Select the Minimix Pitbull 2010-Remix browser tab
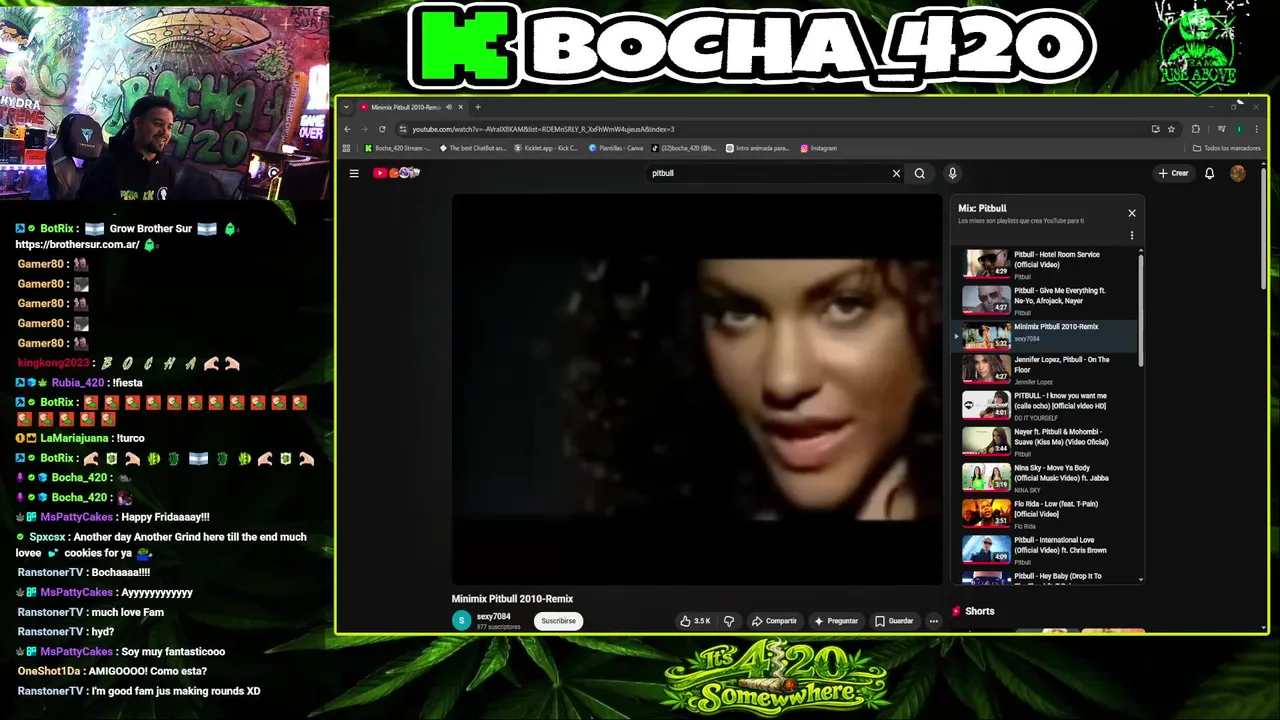 point(406,107)
